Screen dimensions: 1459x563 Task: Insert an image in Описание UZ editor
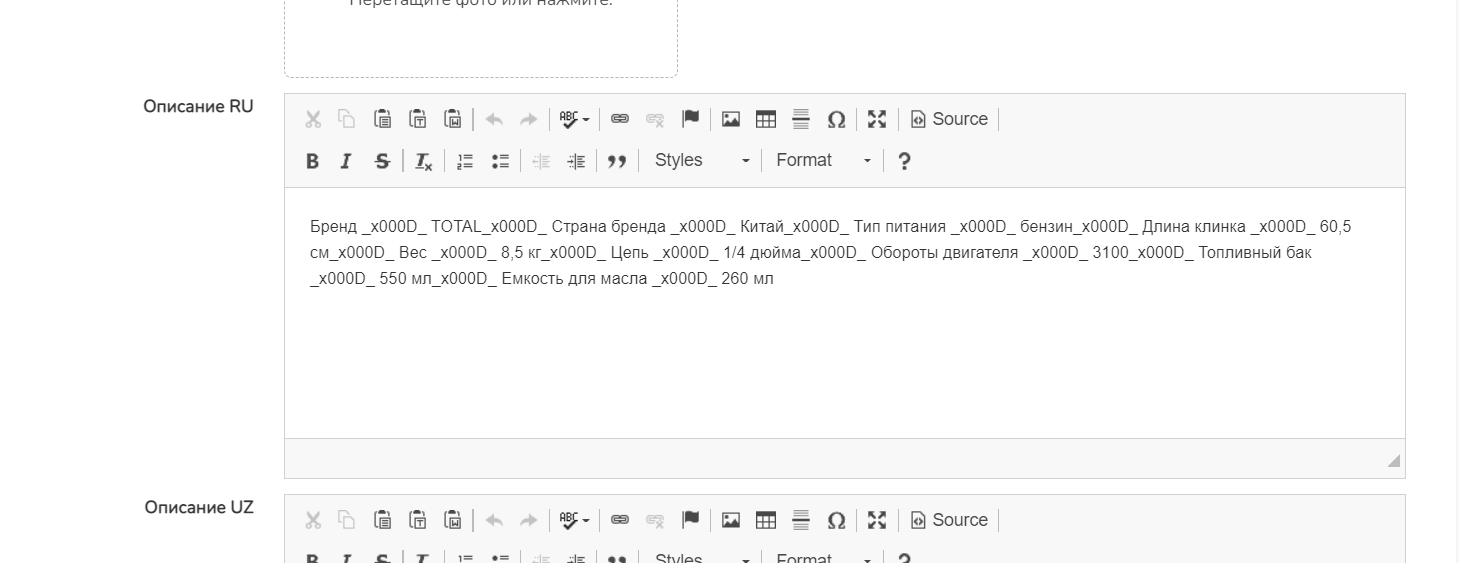[731, 521]
